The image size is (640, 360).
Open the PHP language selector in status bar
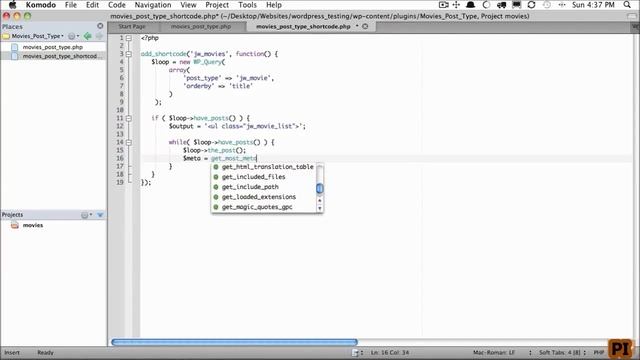click(x=598, y=353)
